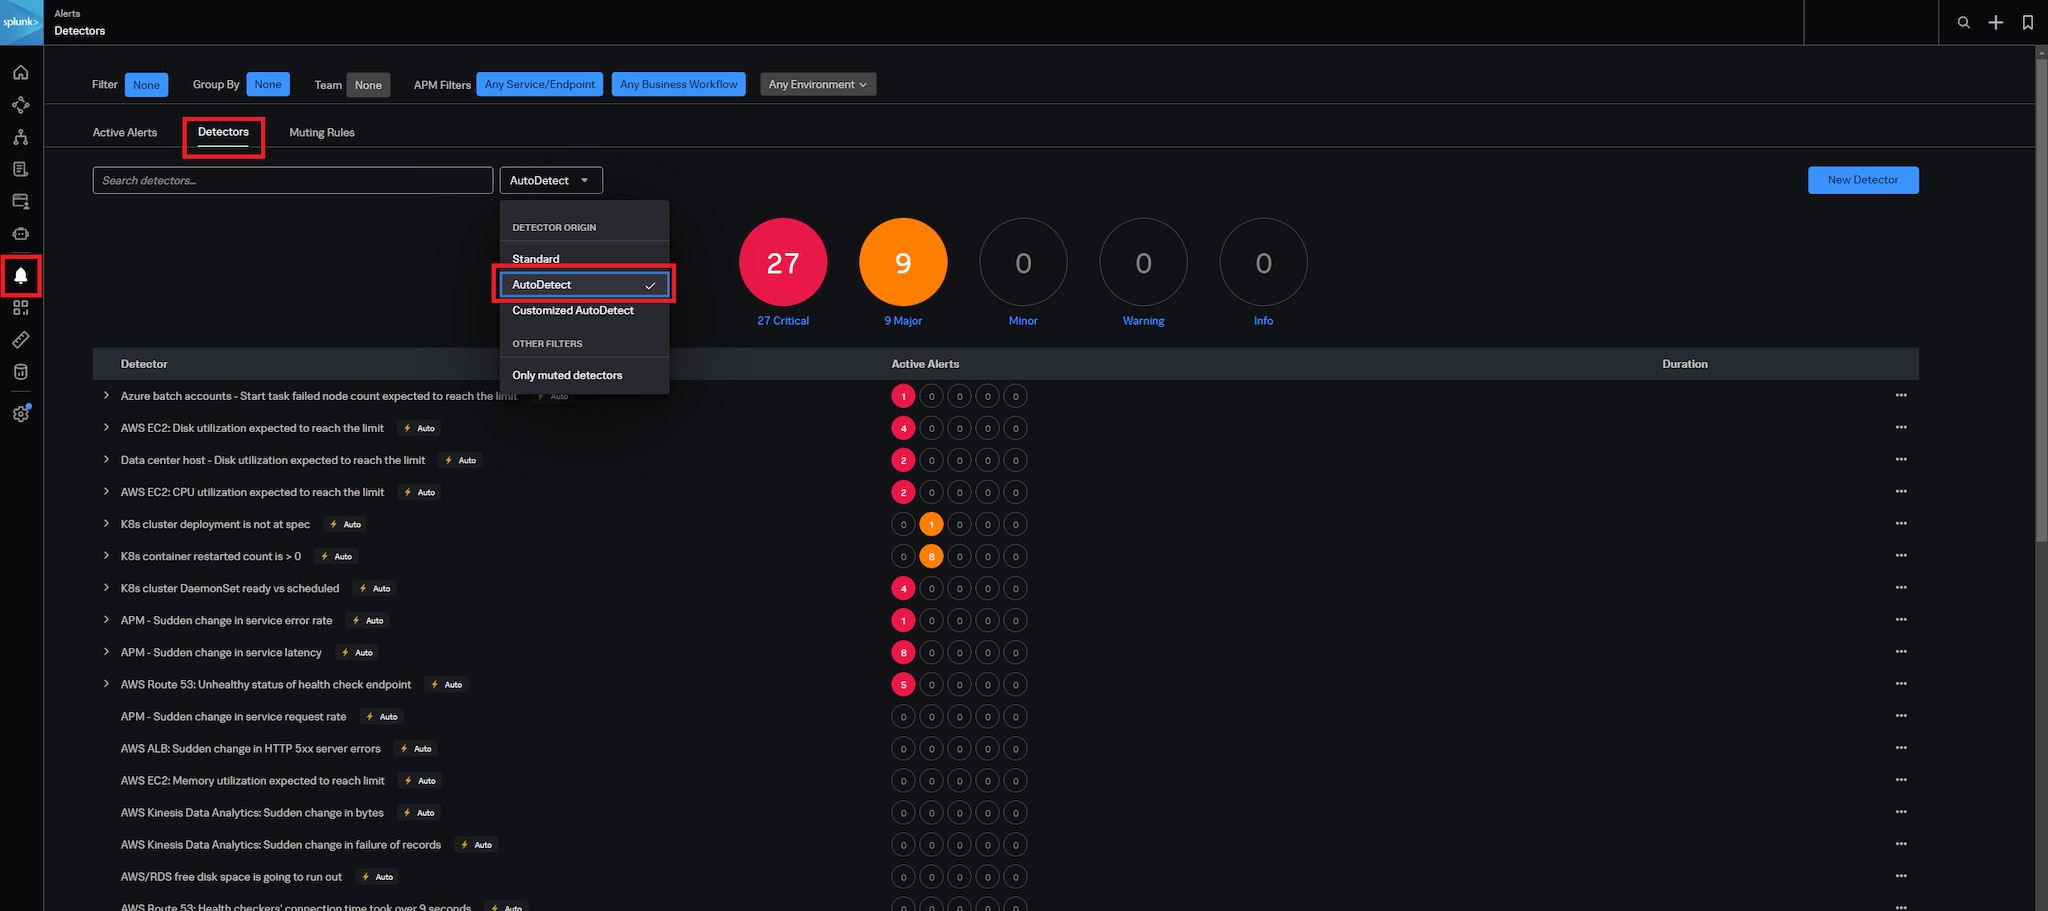The width and height of the screenshot is (2048, 911).
Task: Open the AutoDetect origin dropdown
Action: pos(551,180)
